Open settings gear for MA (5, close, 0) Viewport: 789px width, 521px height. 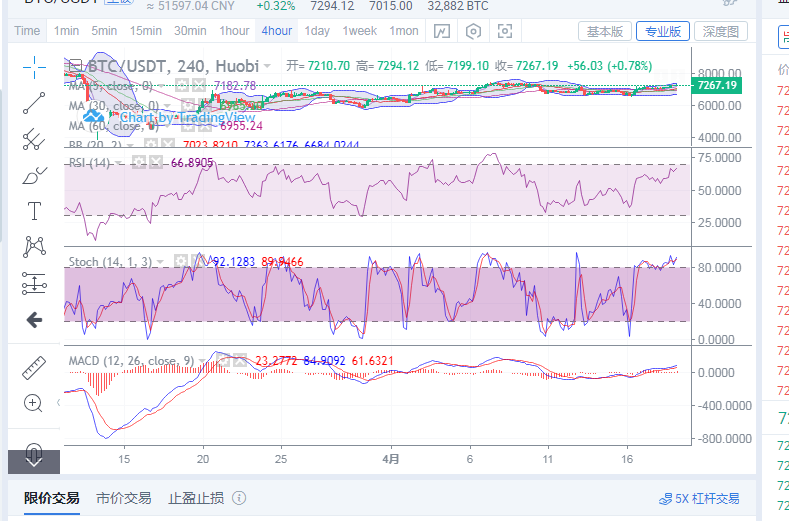(x=182, y=86)
